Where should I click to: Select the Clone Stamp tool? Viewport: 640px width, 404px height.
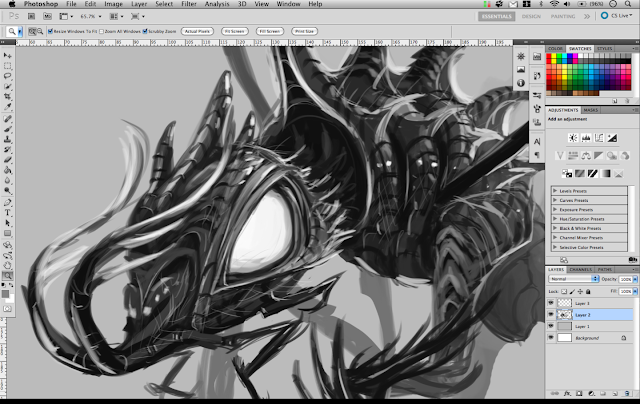[x=7, y=139]
